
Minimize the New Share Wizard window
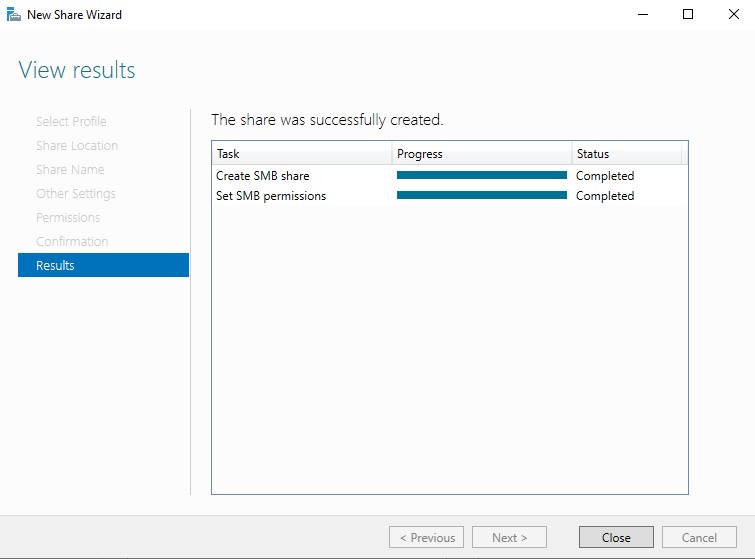click(x=643, y=15)
